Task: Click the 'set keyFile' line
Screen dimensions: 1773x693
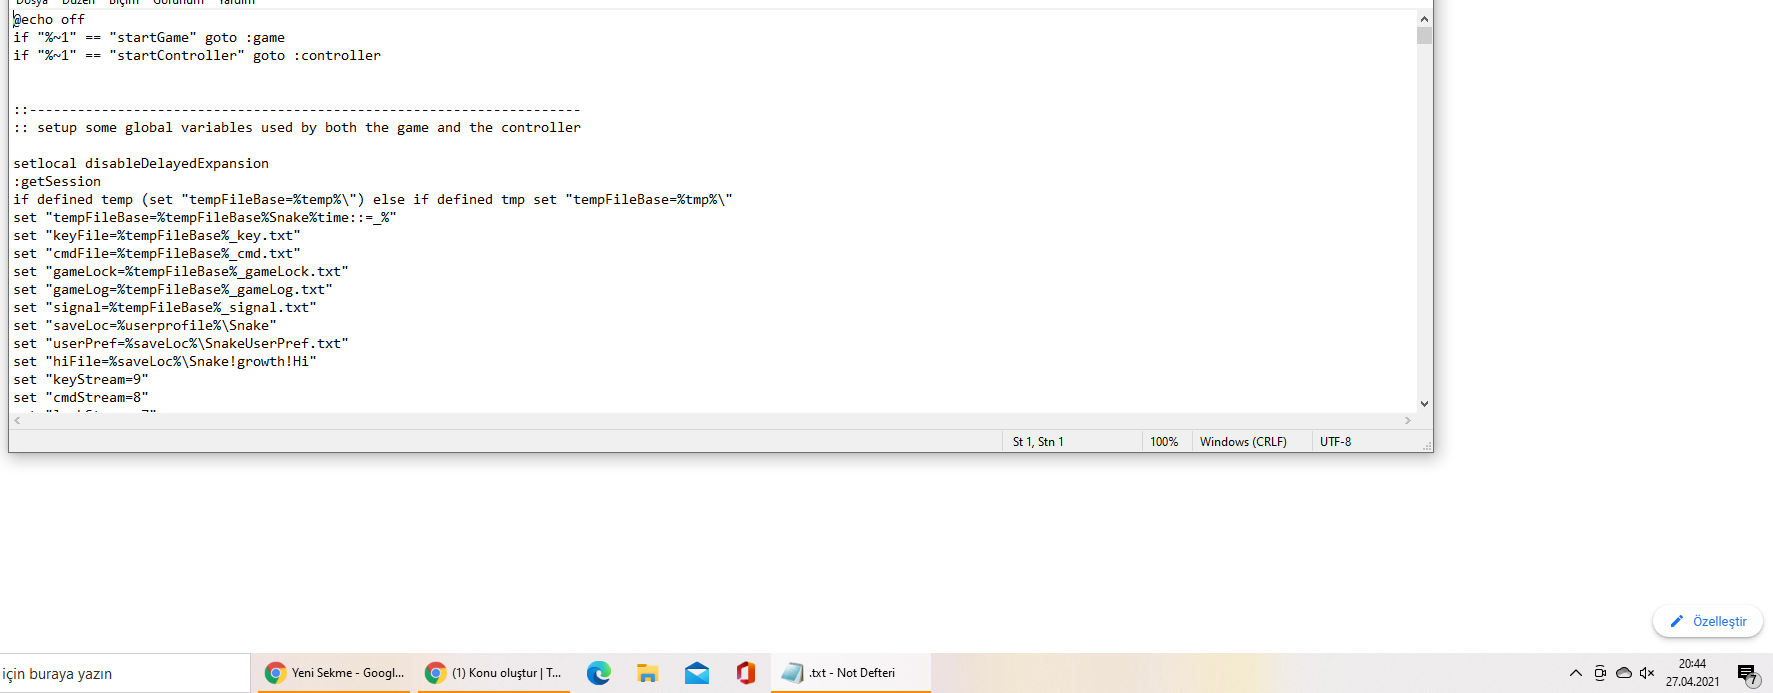Action: coord(157,235)
